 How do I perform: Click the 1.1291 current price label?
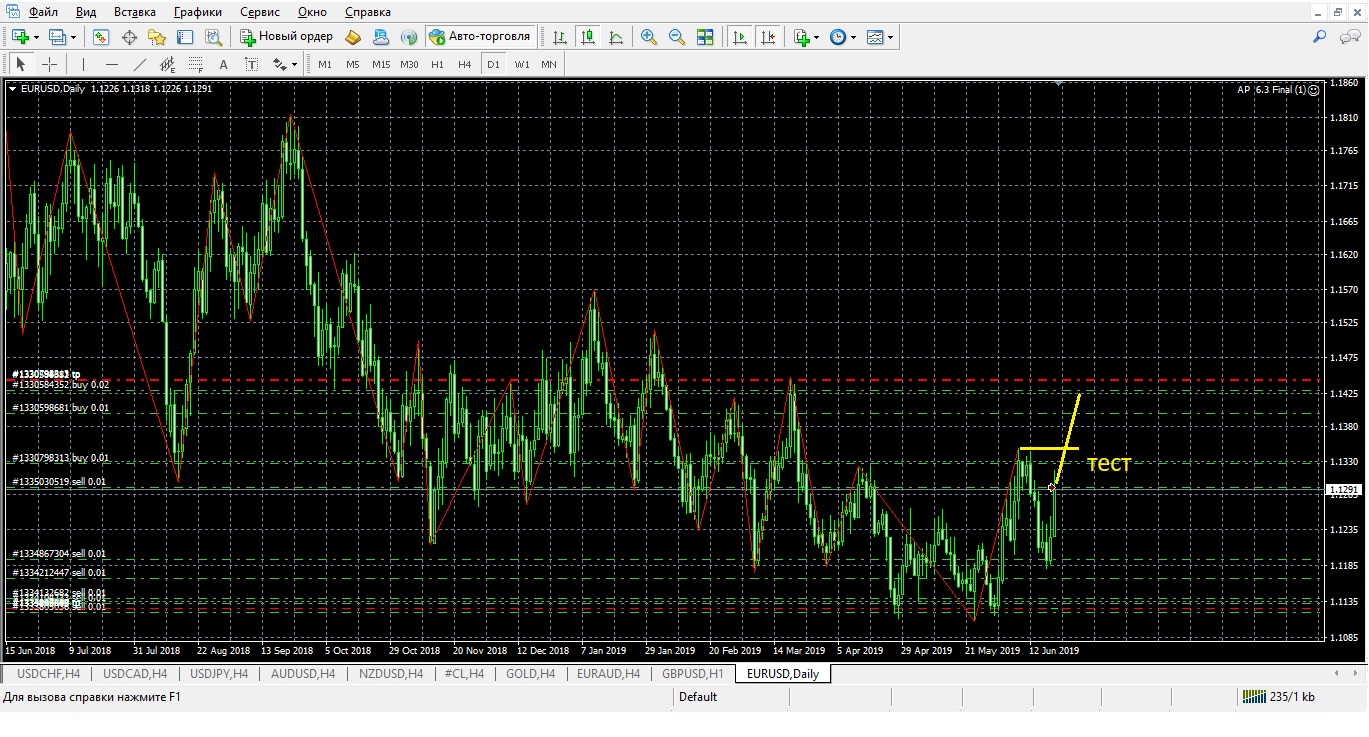tap(1342, 490)
